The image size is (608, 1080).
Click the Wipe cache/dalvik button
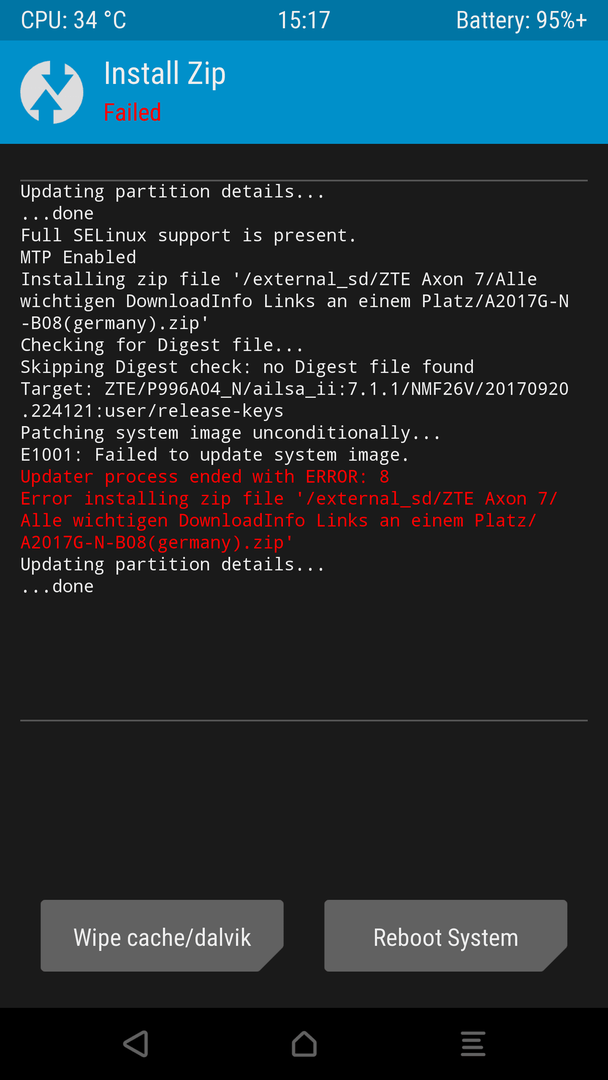pos(163,936)
